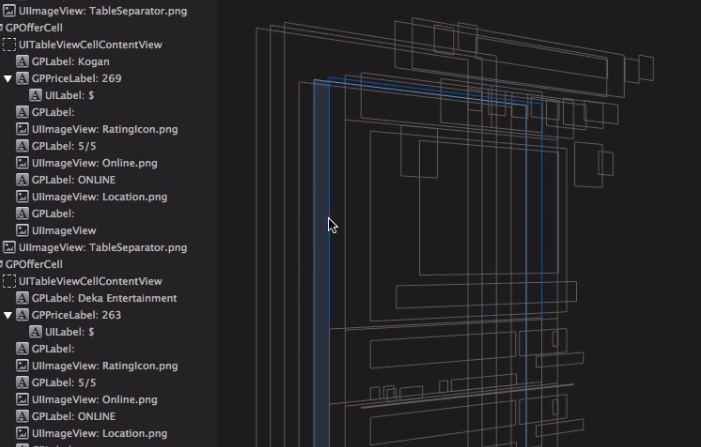This screenshot has height=447, width=701.
Task: Click the image icon beside first RatingIcon.png
Action: (x=22, y=129)
